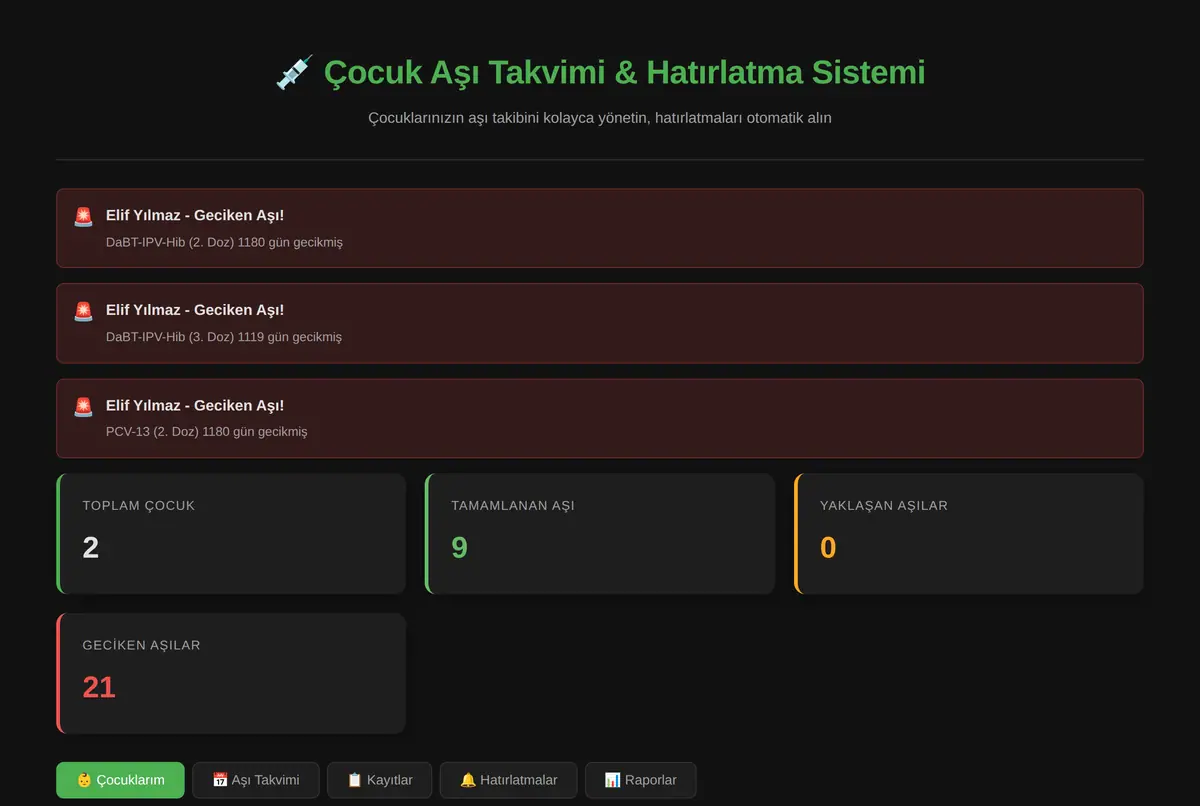The width and height of the screenshot is (1200, 806).
Task: Click the syringe icon in the page title
Action: pos(294,73)
